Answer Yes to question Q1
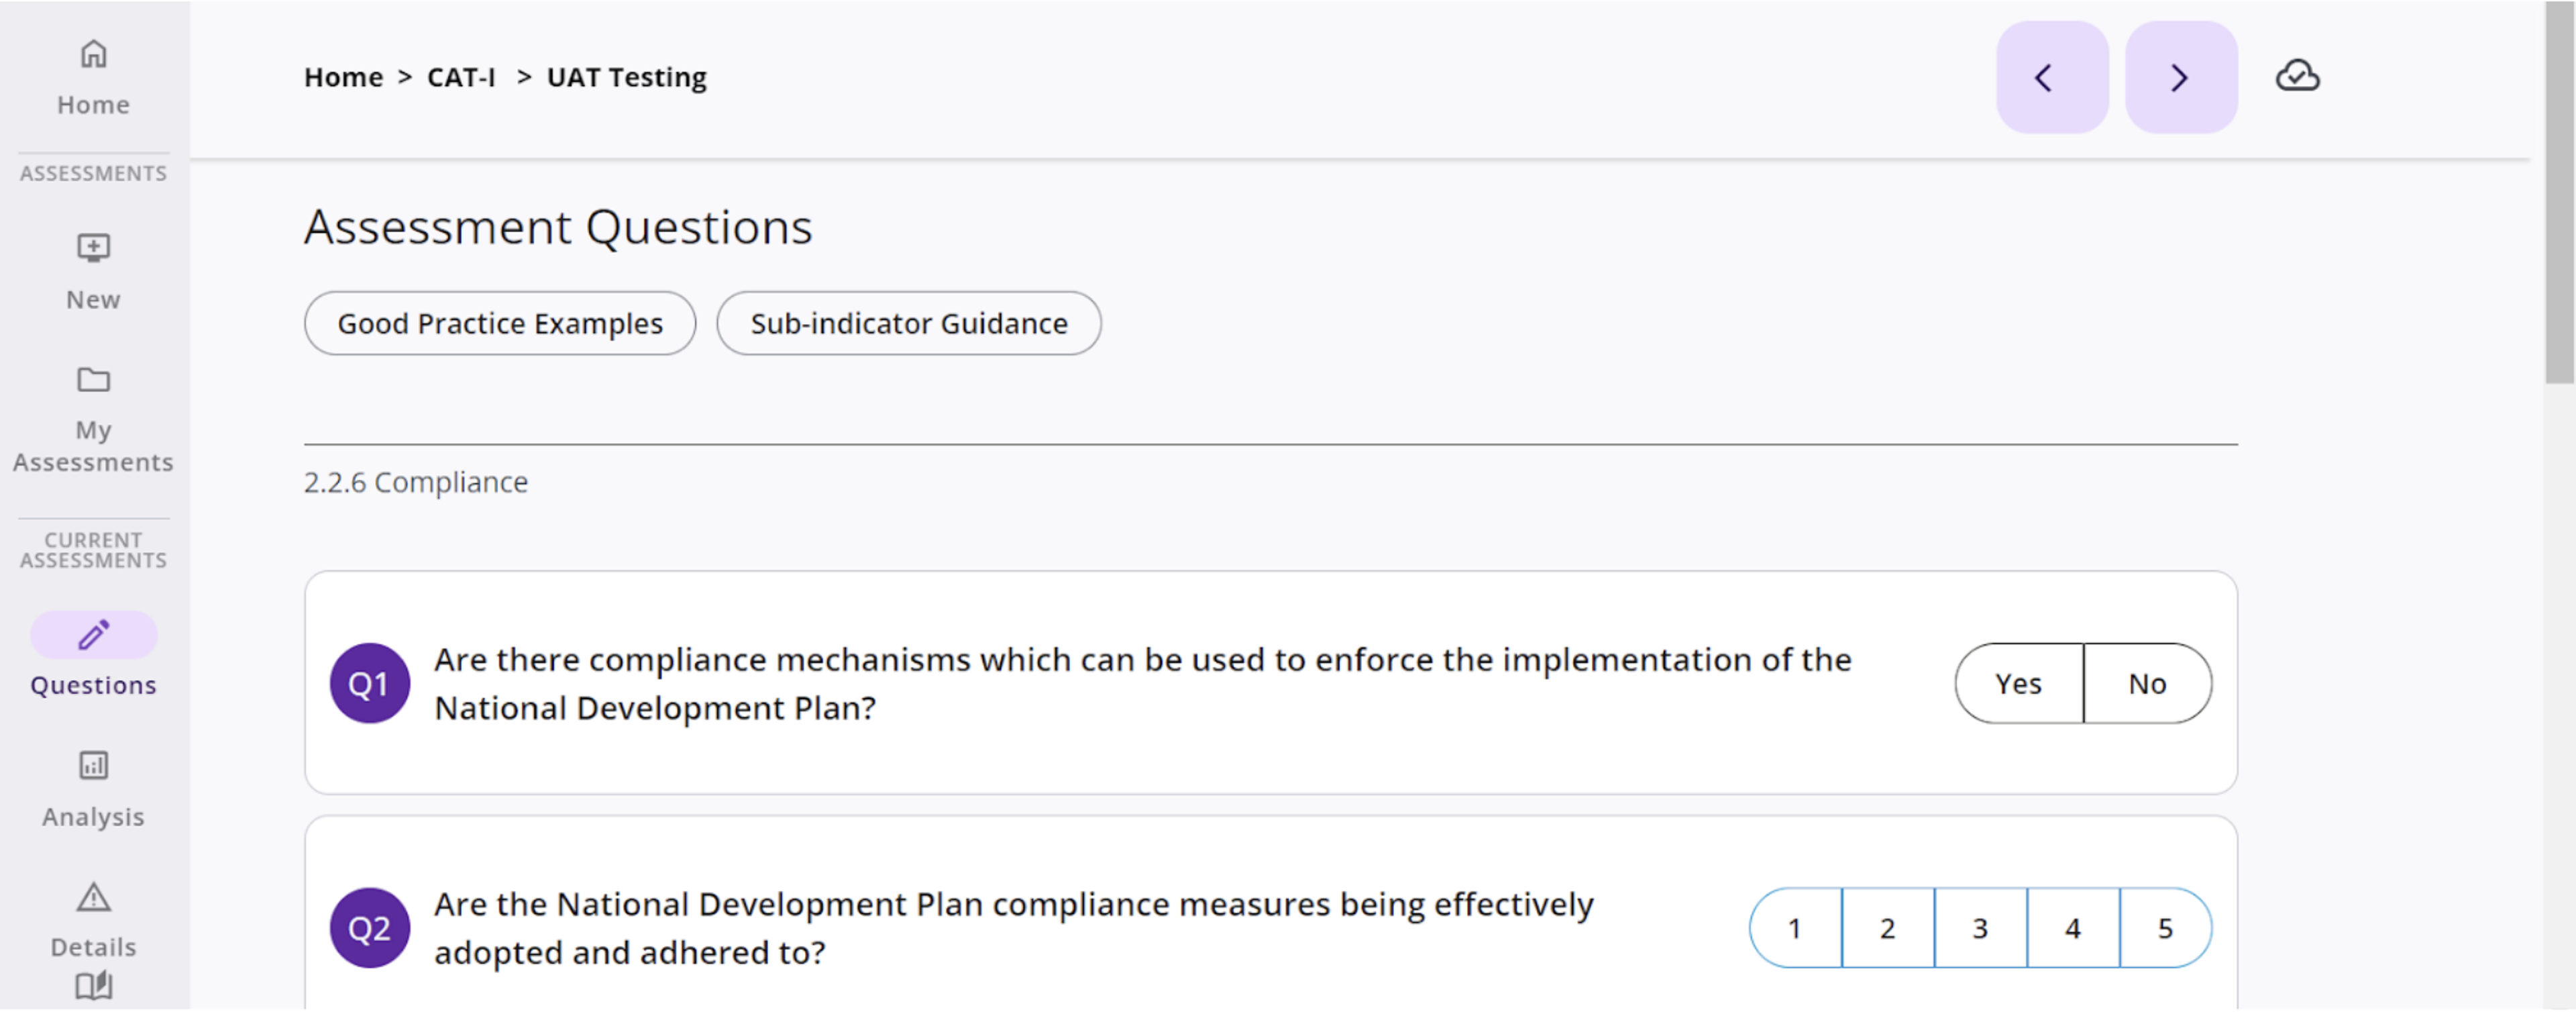 (x=2018, y=683)
